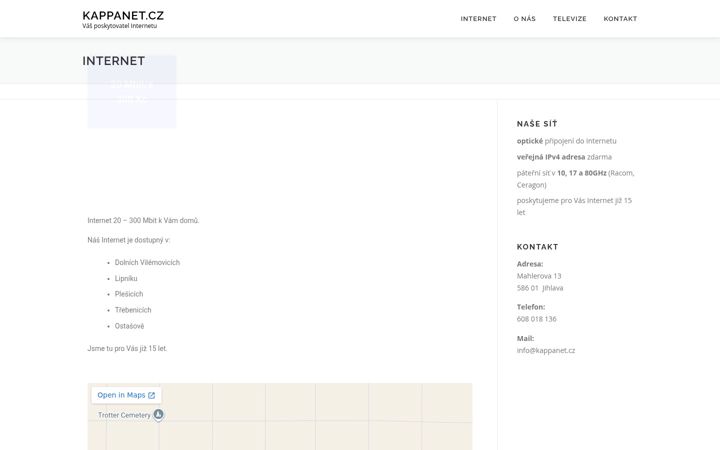
Task: Select the Trotter Cemetery map label
Action: click(124, 415)
